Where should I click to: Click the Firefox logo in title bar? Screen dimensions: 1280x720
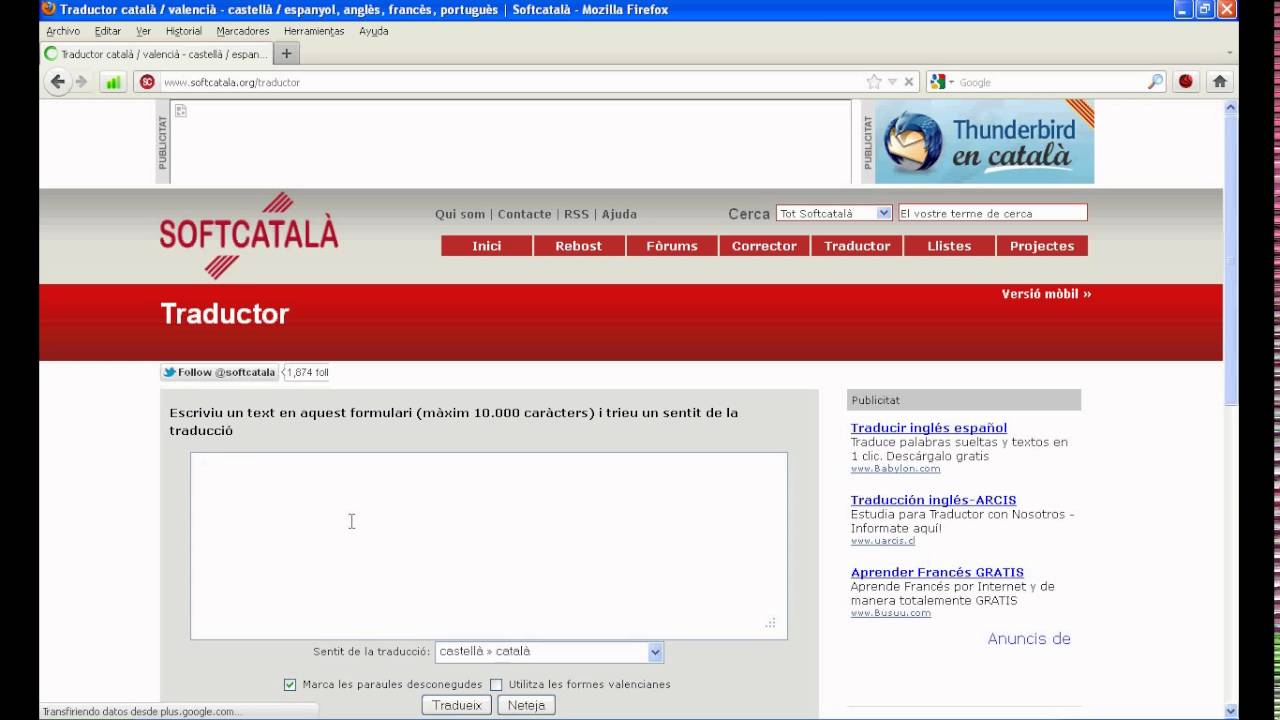point(49,9)
